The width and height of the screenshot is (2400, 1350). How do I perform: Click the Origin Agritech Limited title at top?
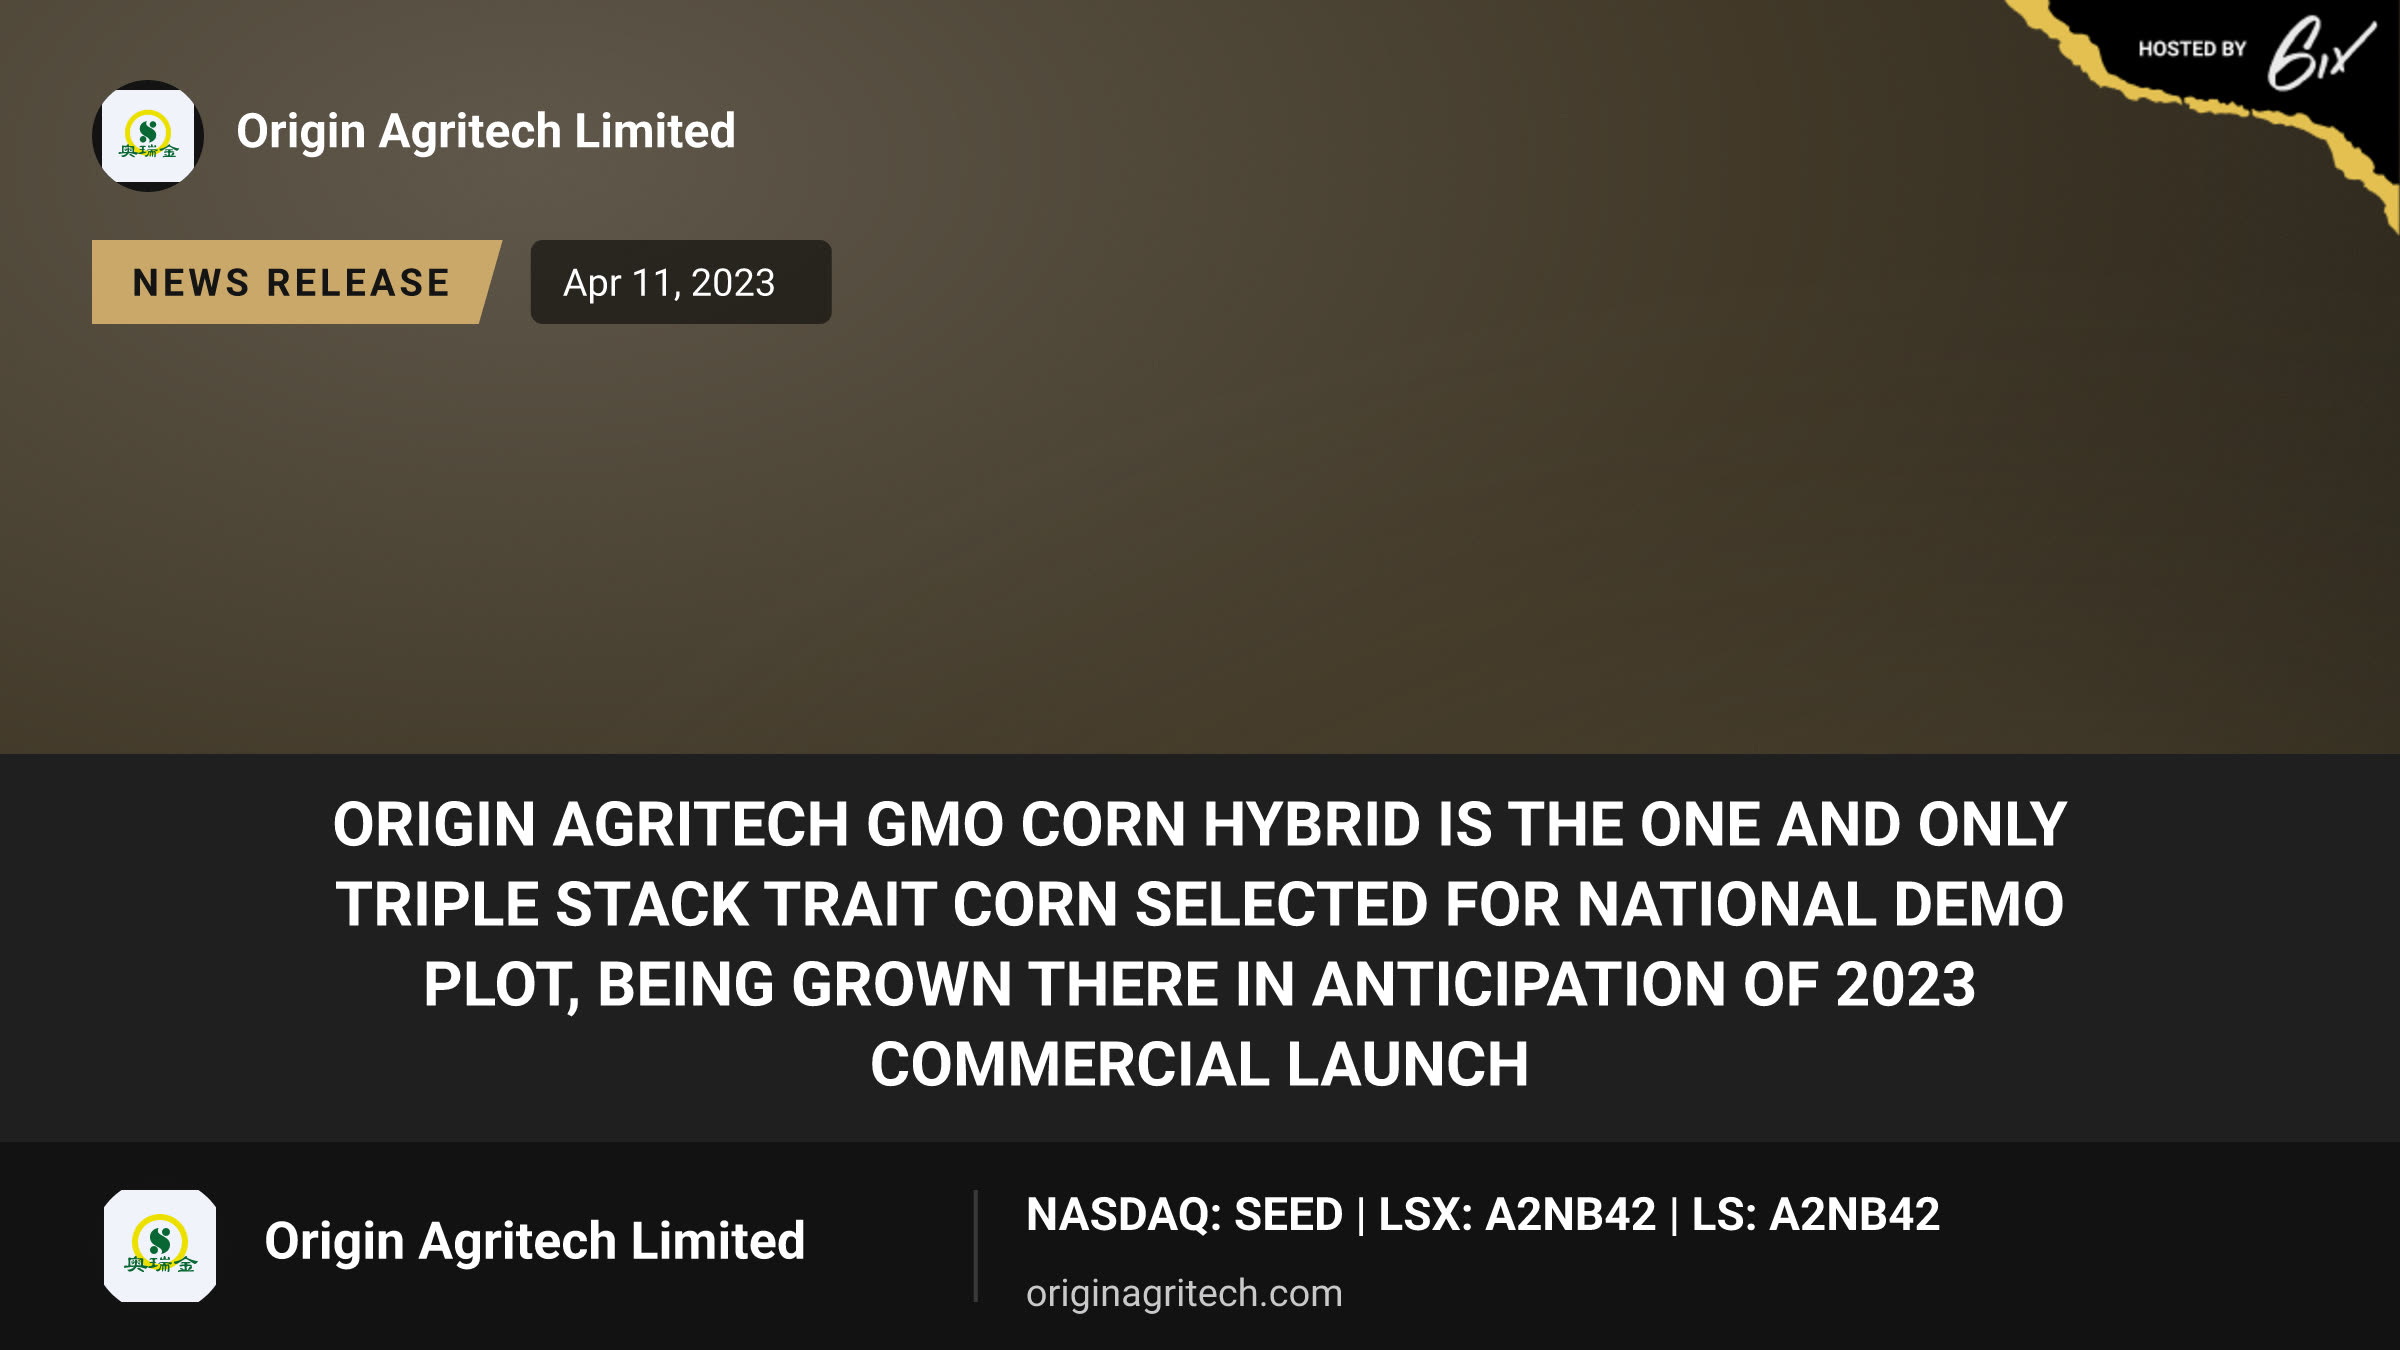tap(486, 131)
